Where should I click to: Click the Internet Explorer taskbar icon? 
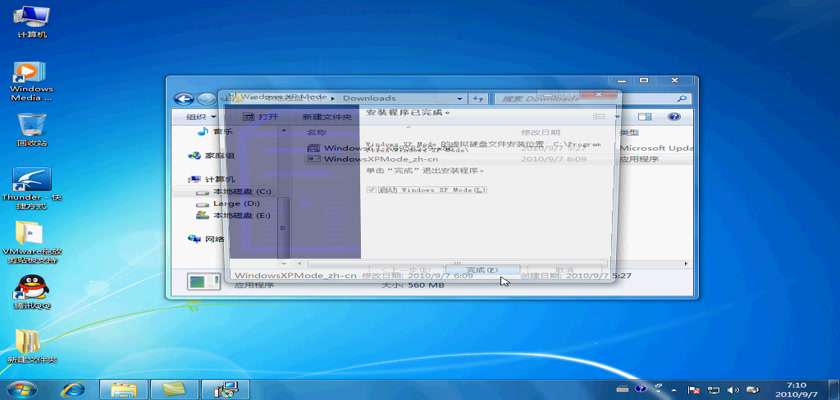71,388
